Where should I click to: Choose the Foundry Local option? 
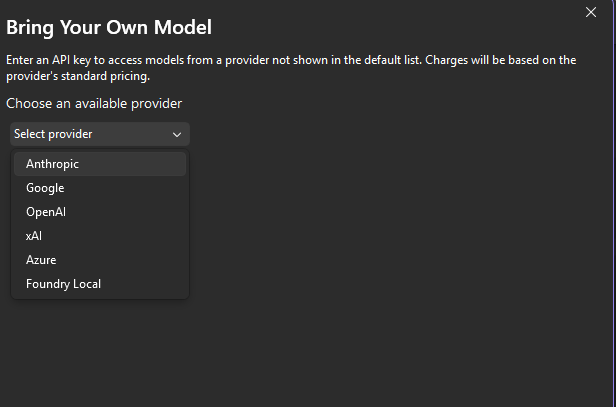100,284
